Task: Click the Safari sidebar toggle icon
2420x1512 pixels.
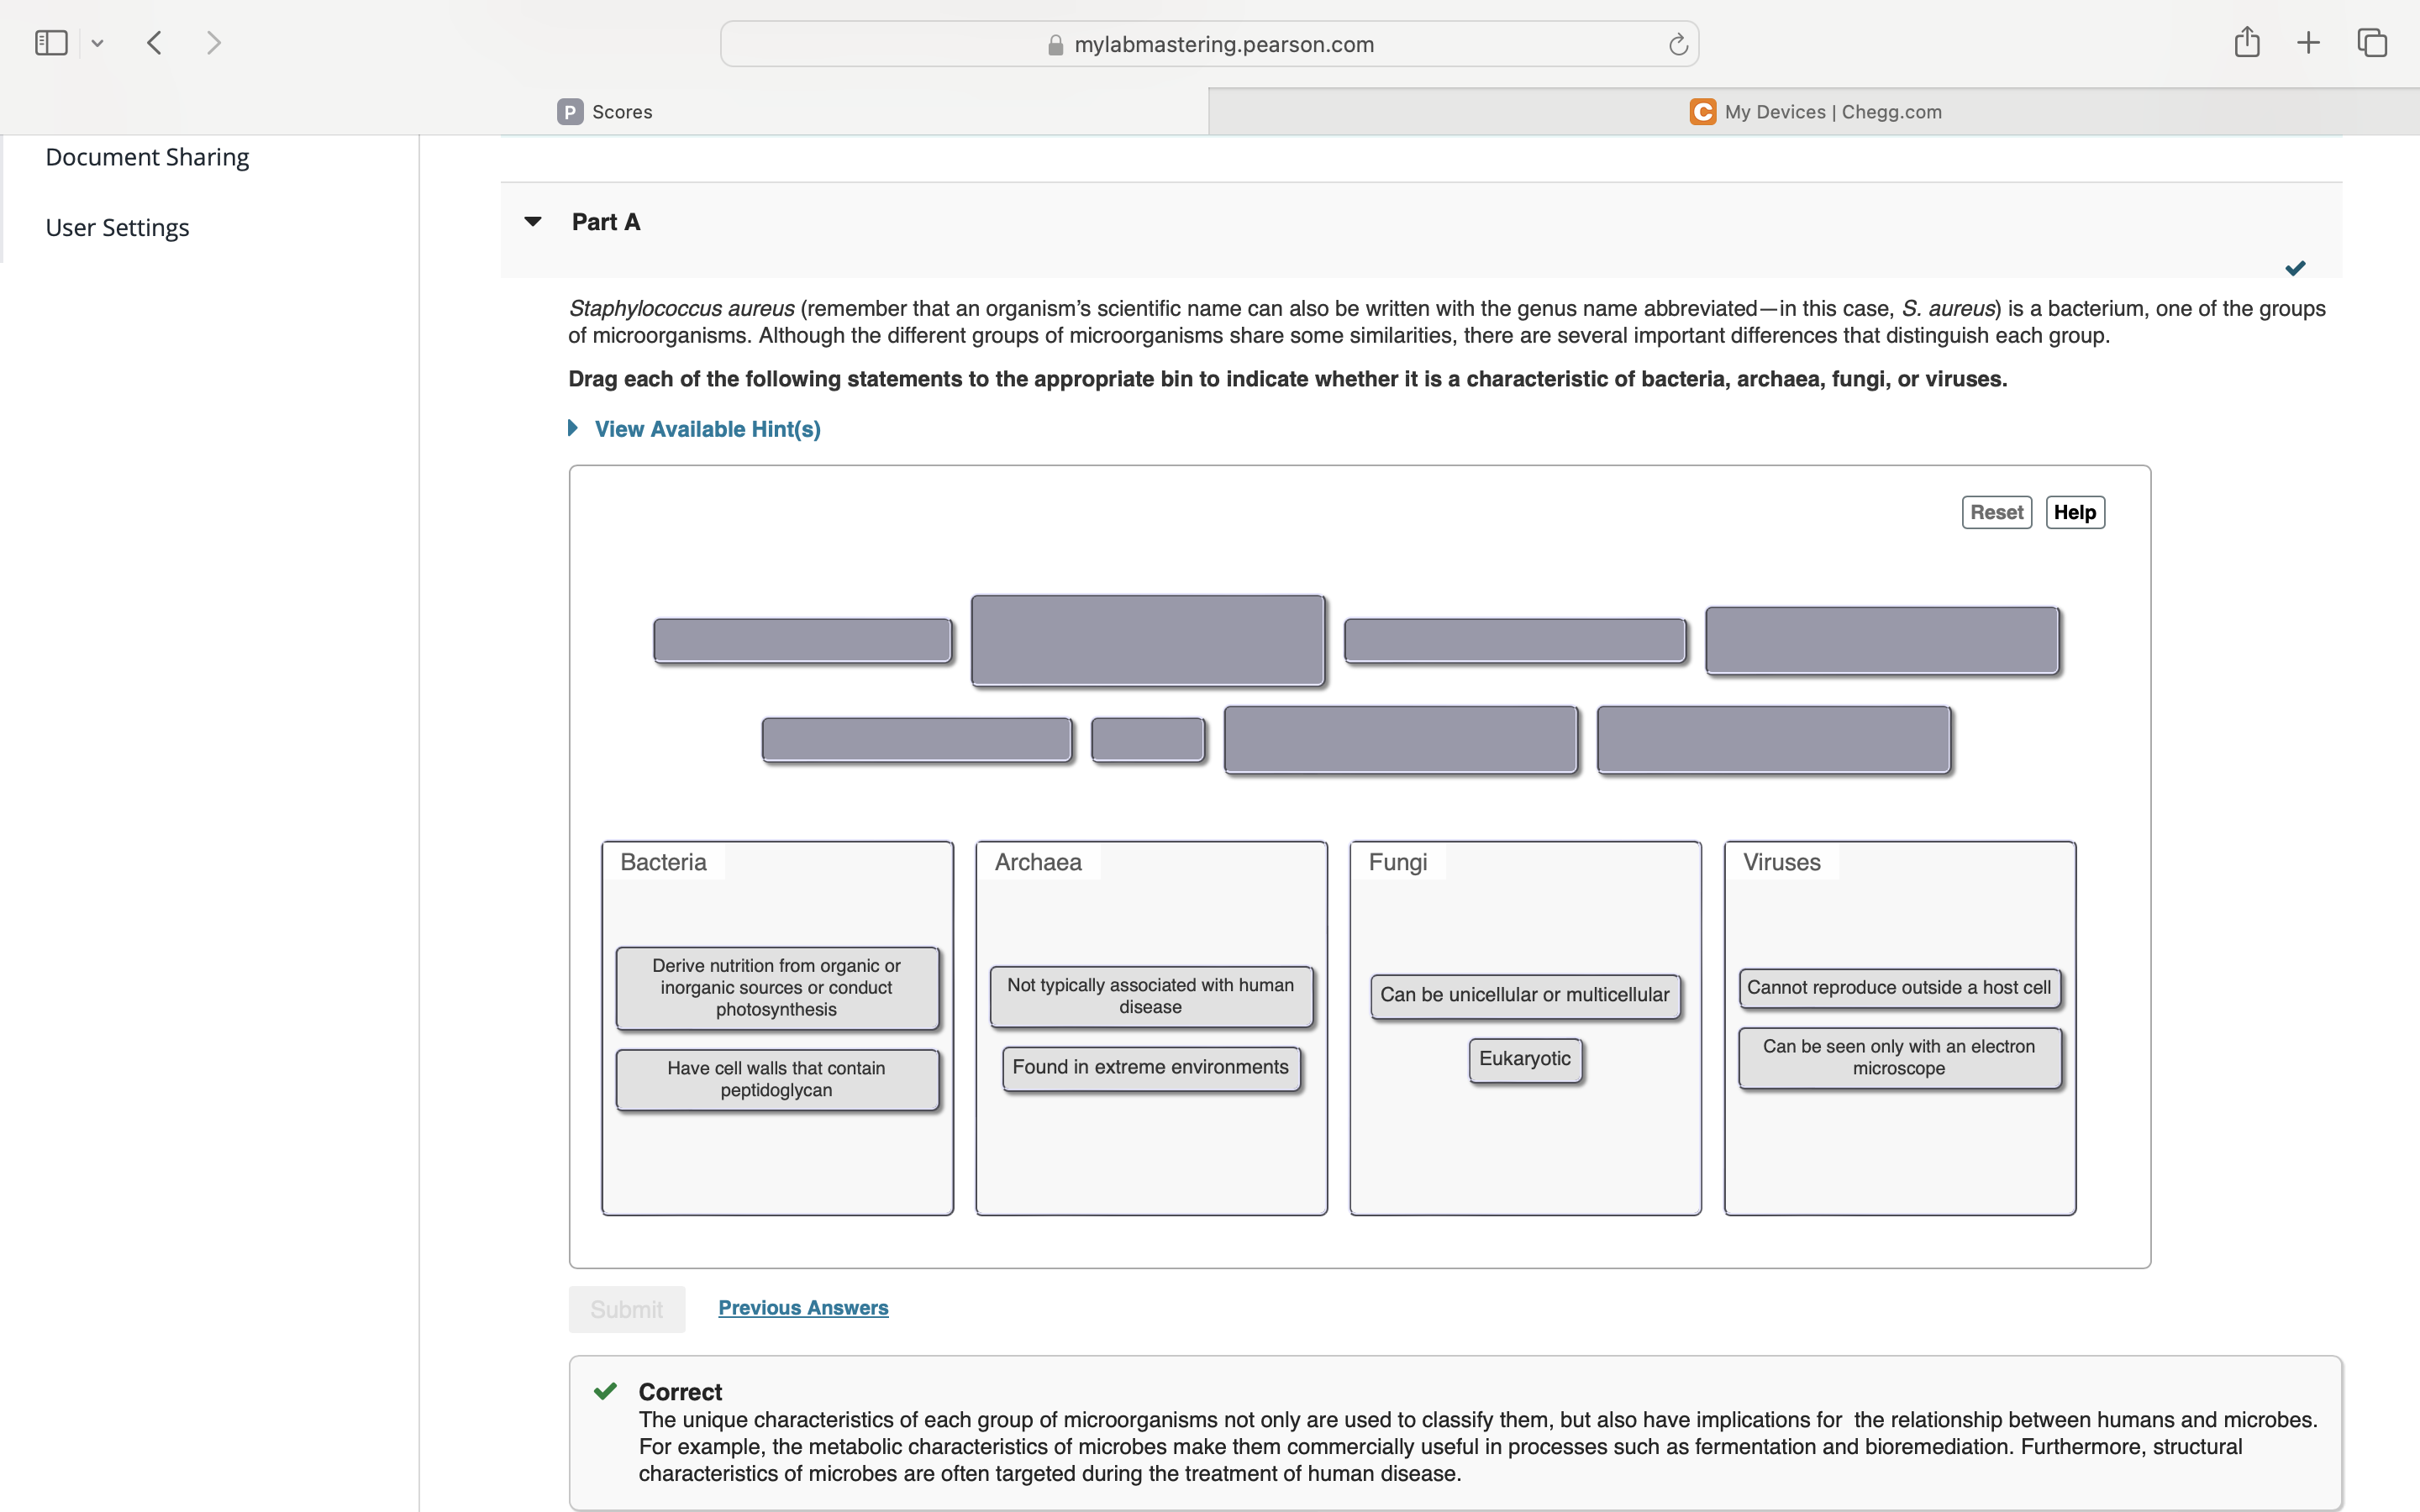Action: 51,43
